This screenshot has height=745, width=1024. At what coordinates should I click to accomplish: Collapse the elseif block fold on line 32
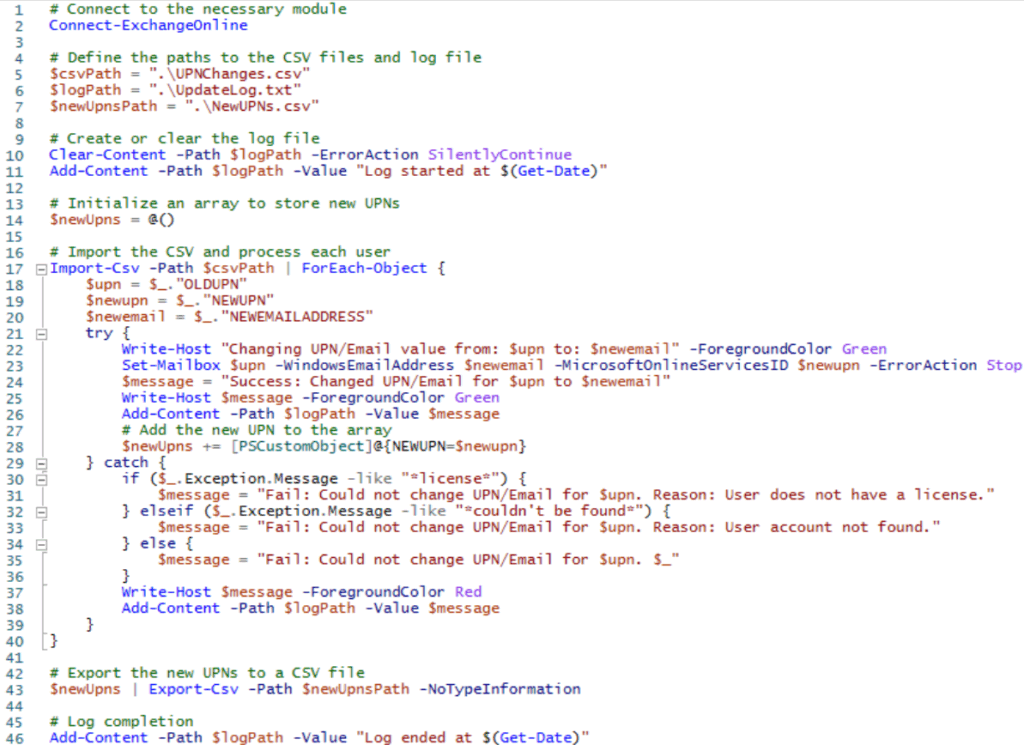tap(41, 513)
